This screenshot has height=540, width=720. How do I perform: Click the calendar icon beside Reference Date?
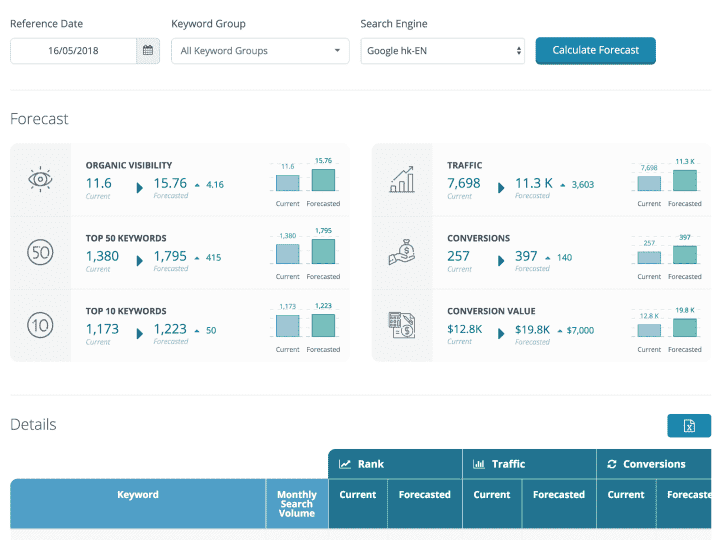point(148,51)
